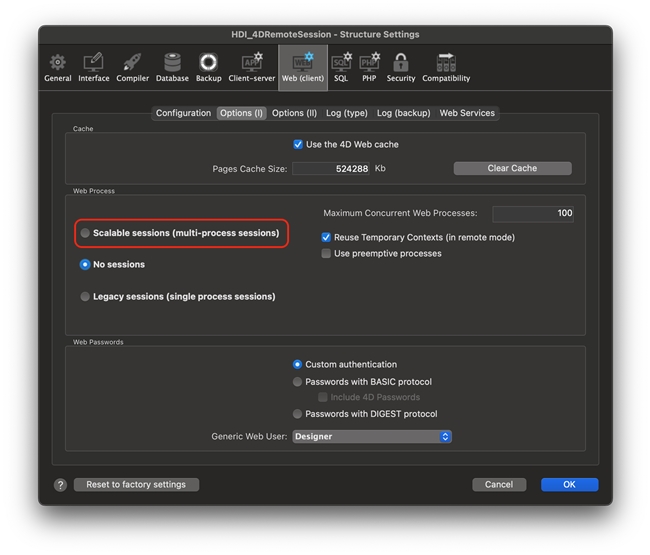
Task: Click the Pages Cache Size field
Action: (331, 169)
